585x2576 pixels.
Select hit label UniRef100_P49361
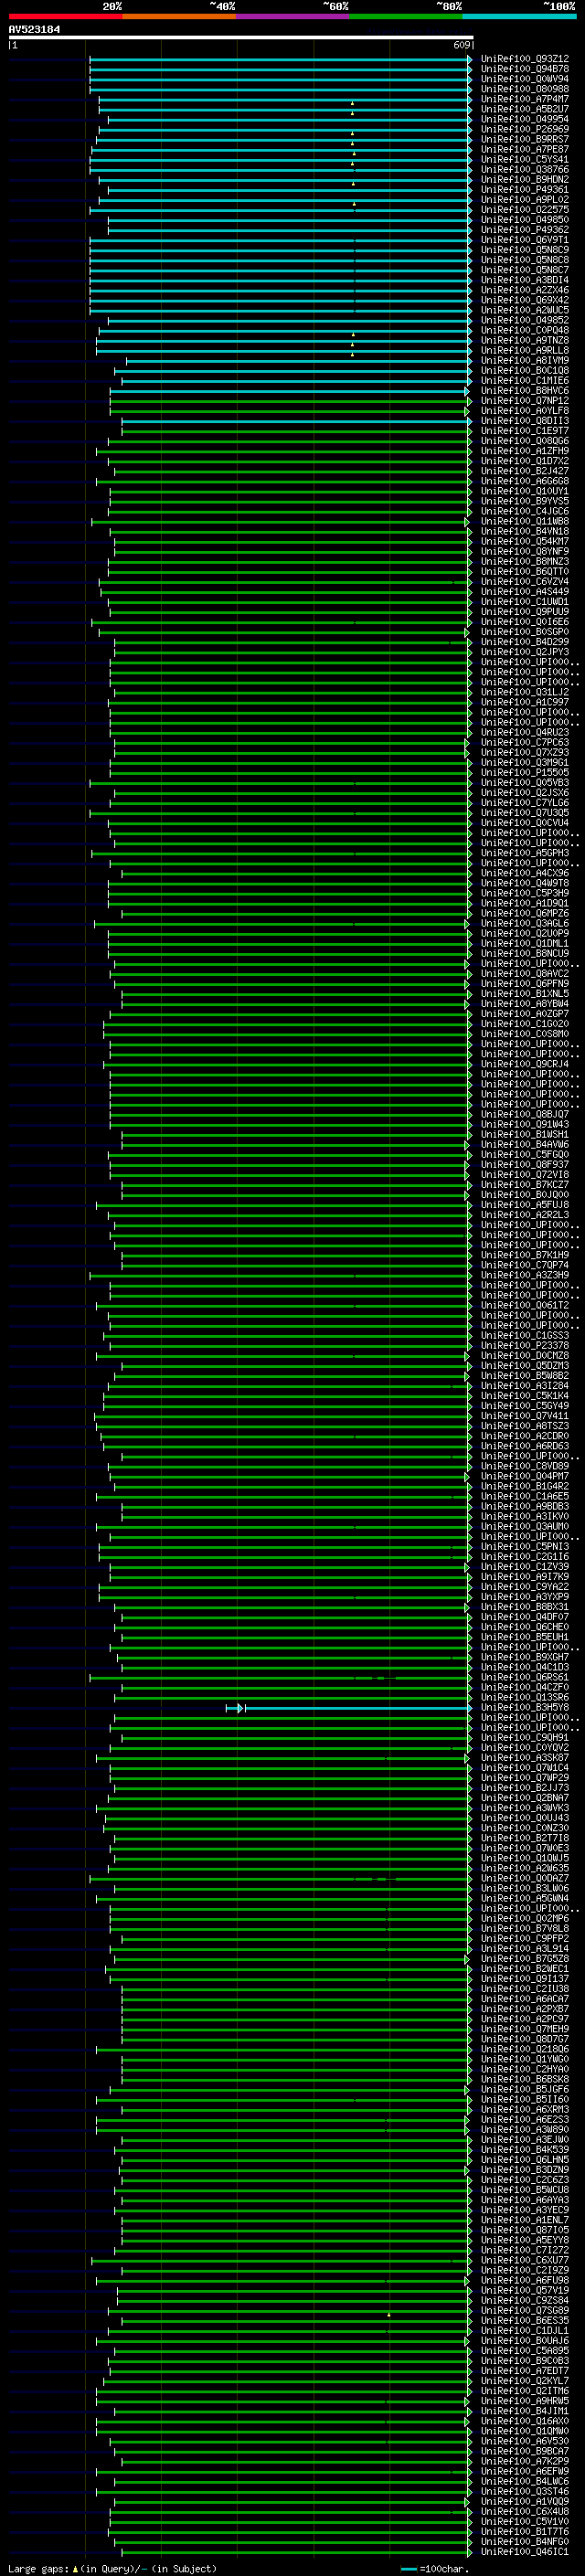525,189
